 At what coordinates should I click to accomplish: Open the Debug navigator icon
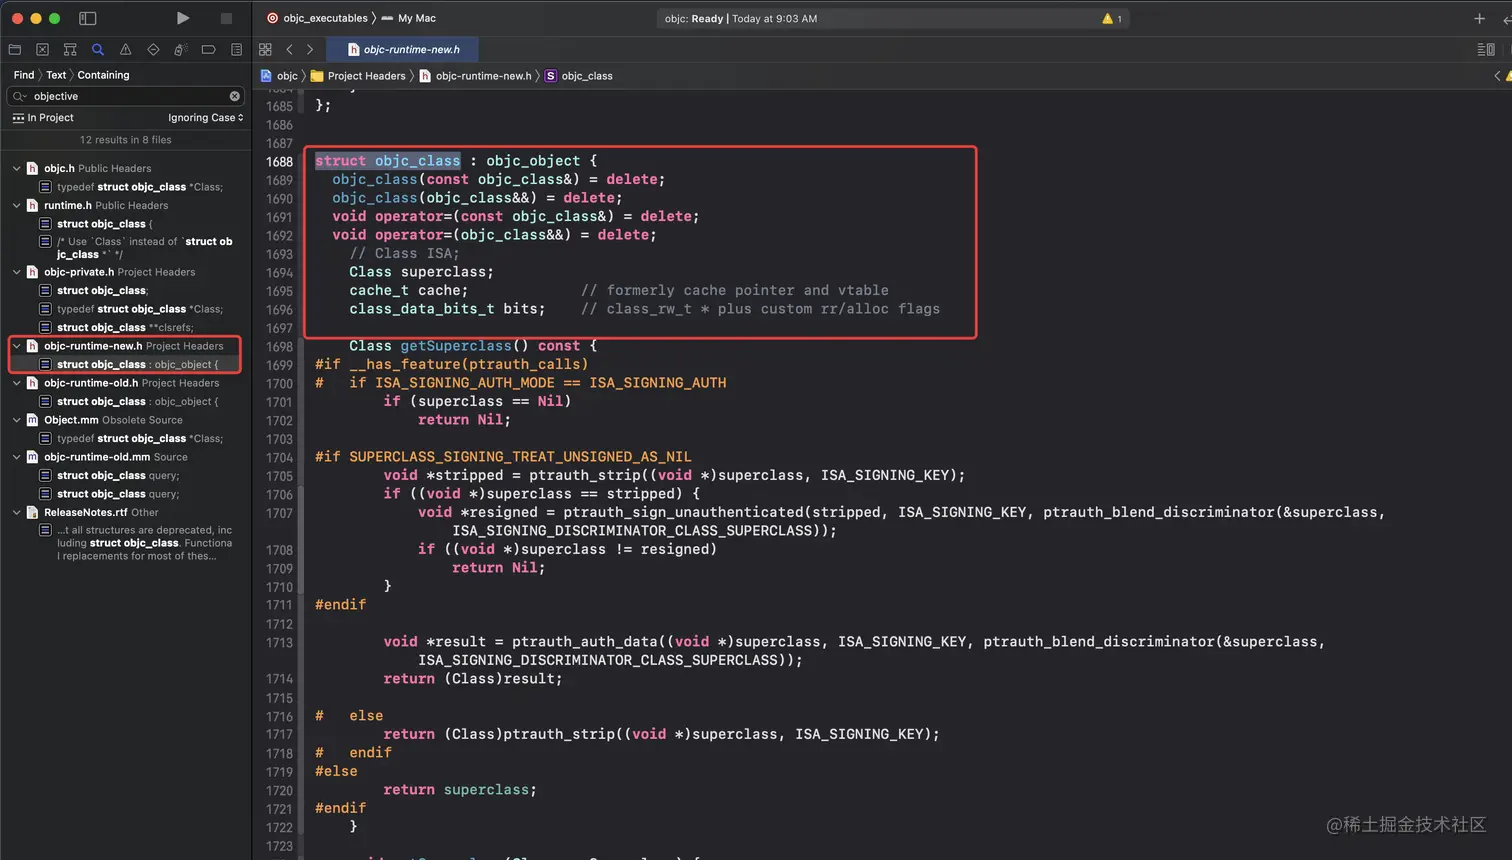point(180,49)
